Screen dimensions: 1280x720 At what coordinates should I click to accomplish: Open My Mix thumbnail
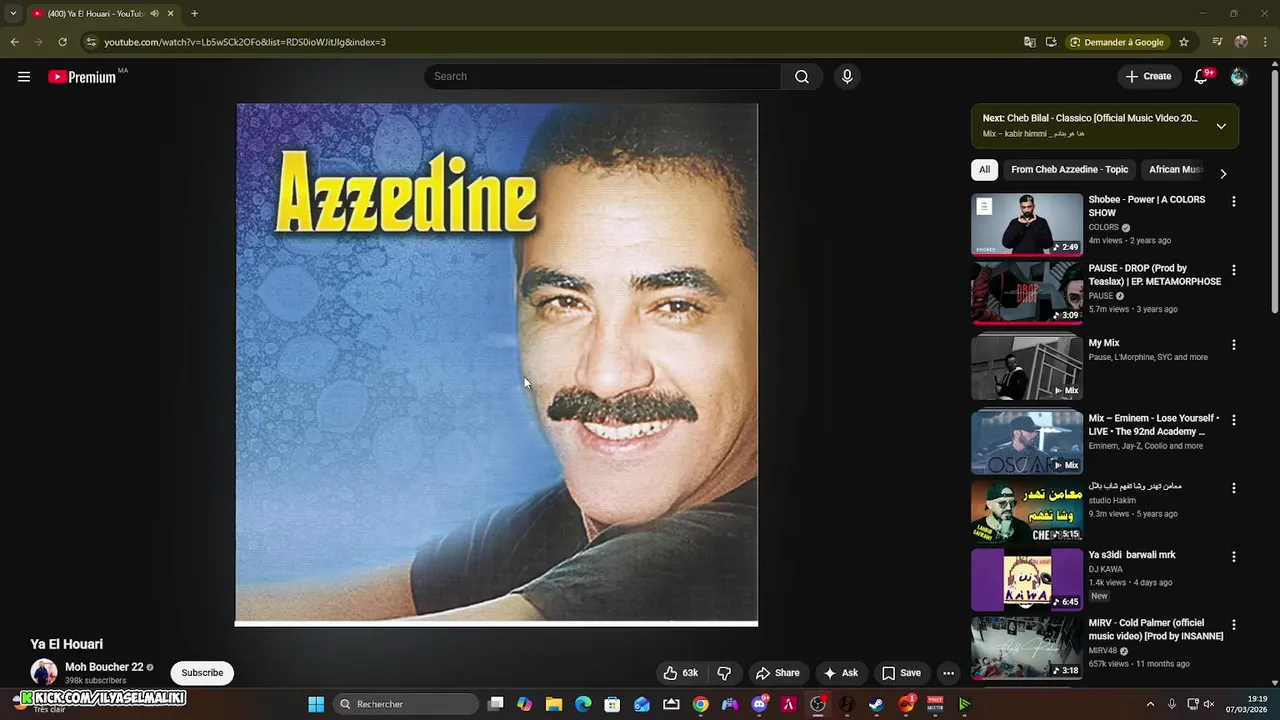(x=1027, y=368)
